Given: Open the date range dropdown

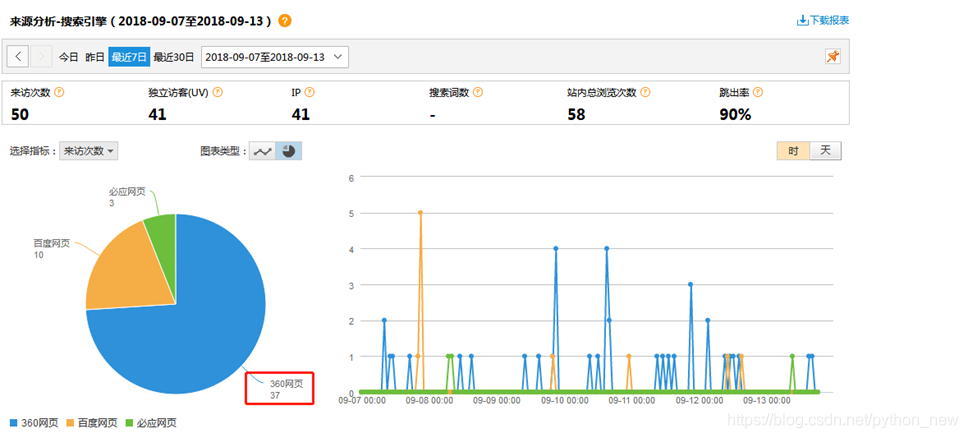Looking at the screenshot, I should pos(275,57).
